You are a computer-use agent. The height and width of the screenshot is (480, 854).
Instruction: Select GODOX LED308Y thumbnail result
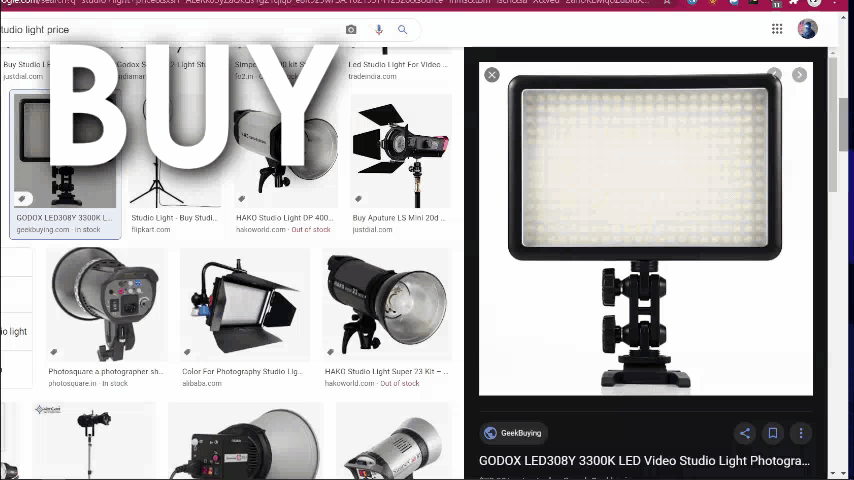[65, 150]
